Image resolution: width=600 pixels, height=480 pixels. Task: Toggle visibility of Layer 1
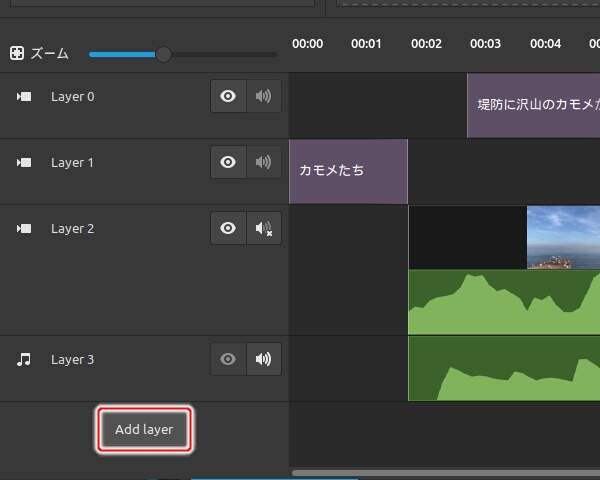pyautogui.click(x=228, y=163)
